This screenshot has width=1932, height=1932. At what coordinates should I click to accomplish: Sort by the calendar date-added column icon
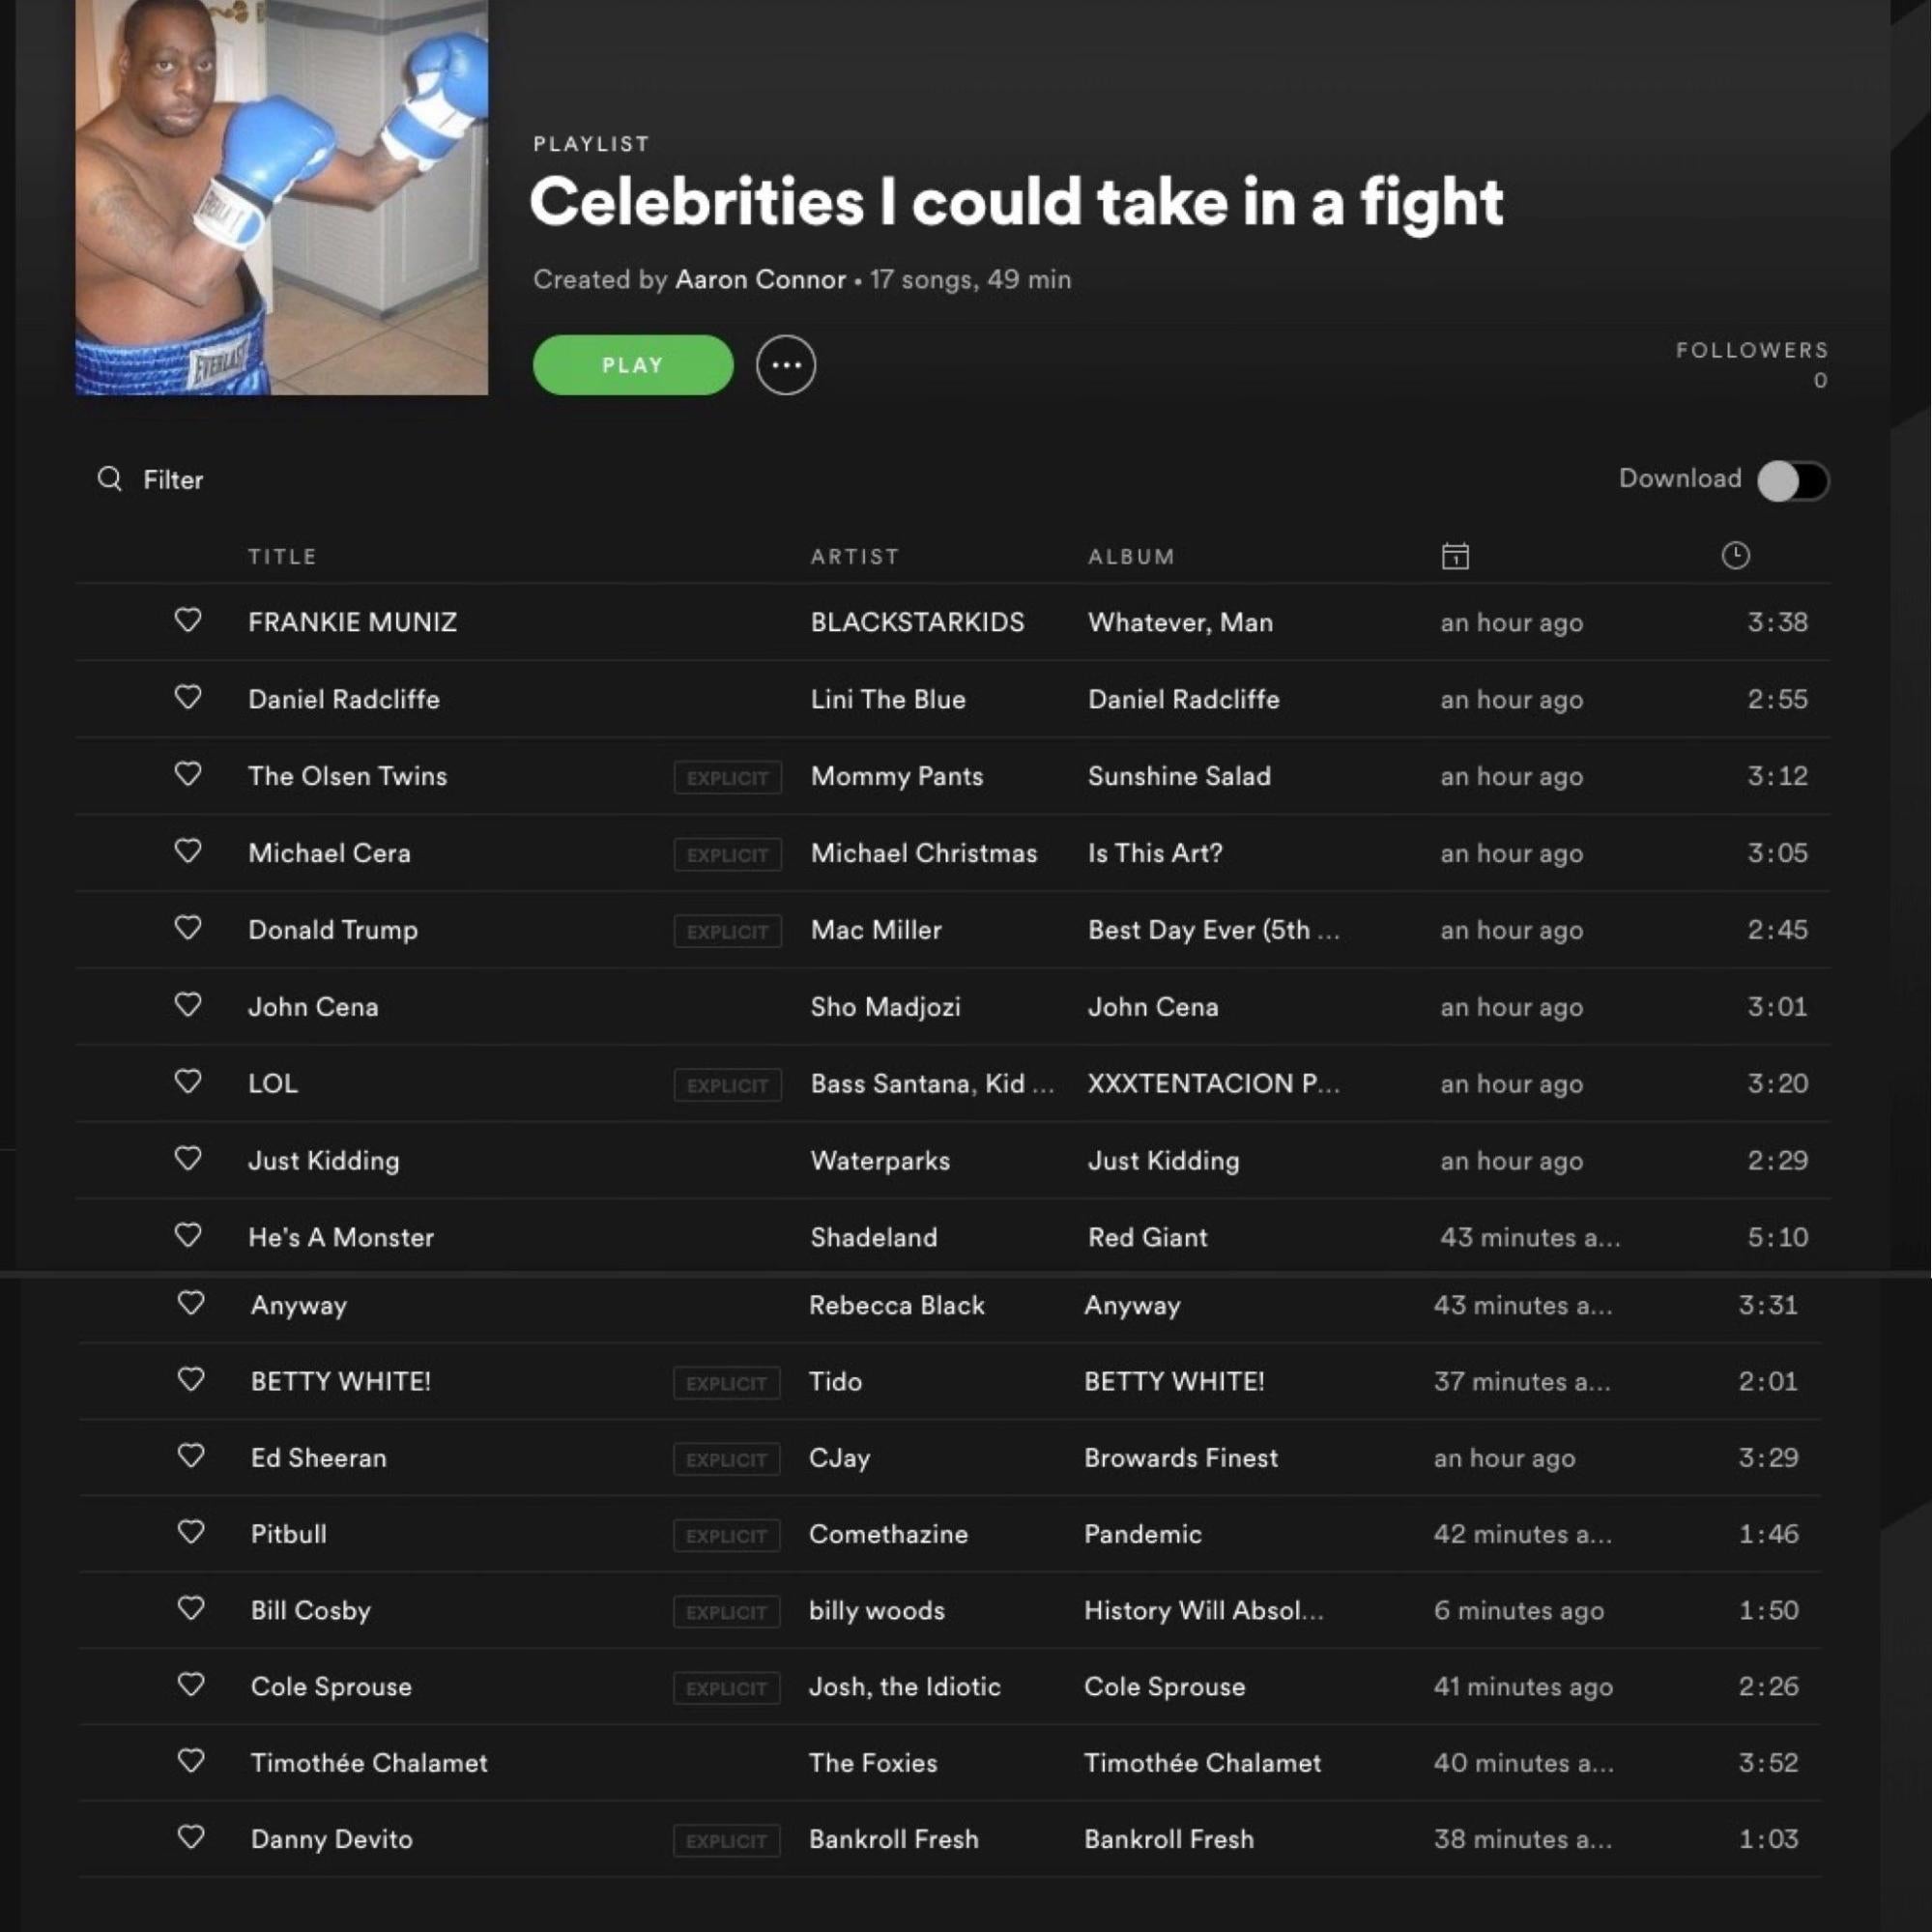tap(1456, 556)
